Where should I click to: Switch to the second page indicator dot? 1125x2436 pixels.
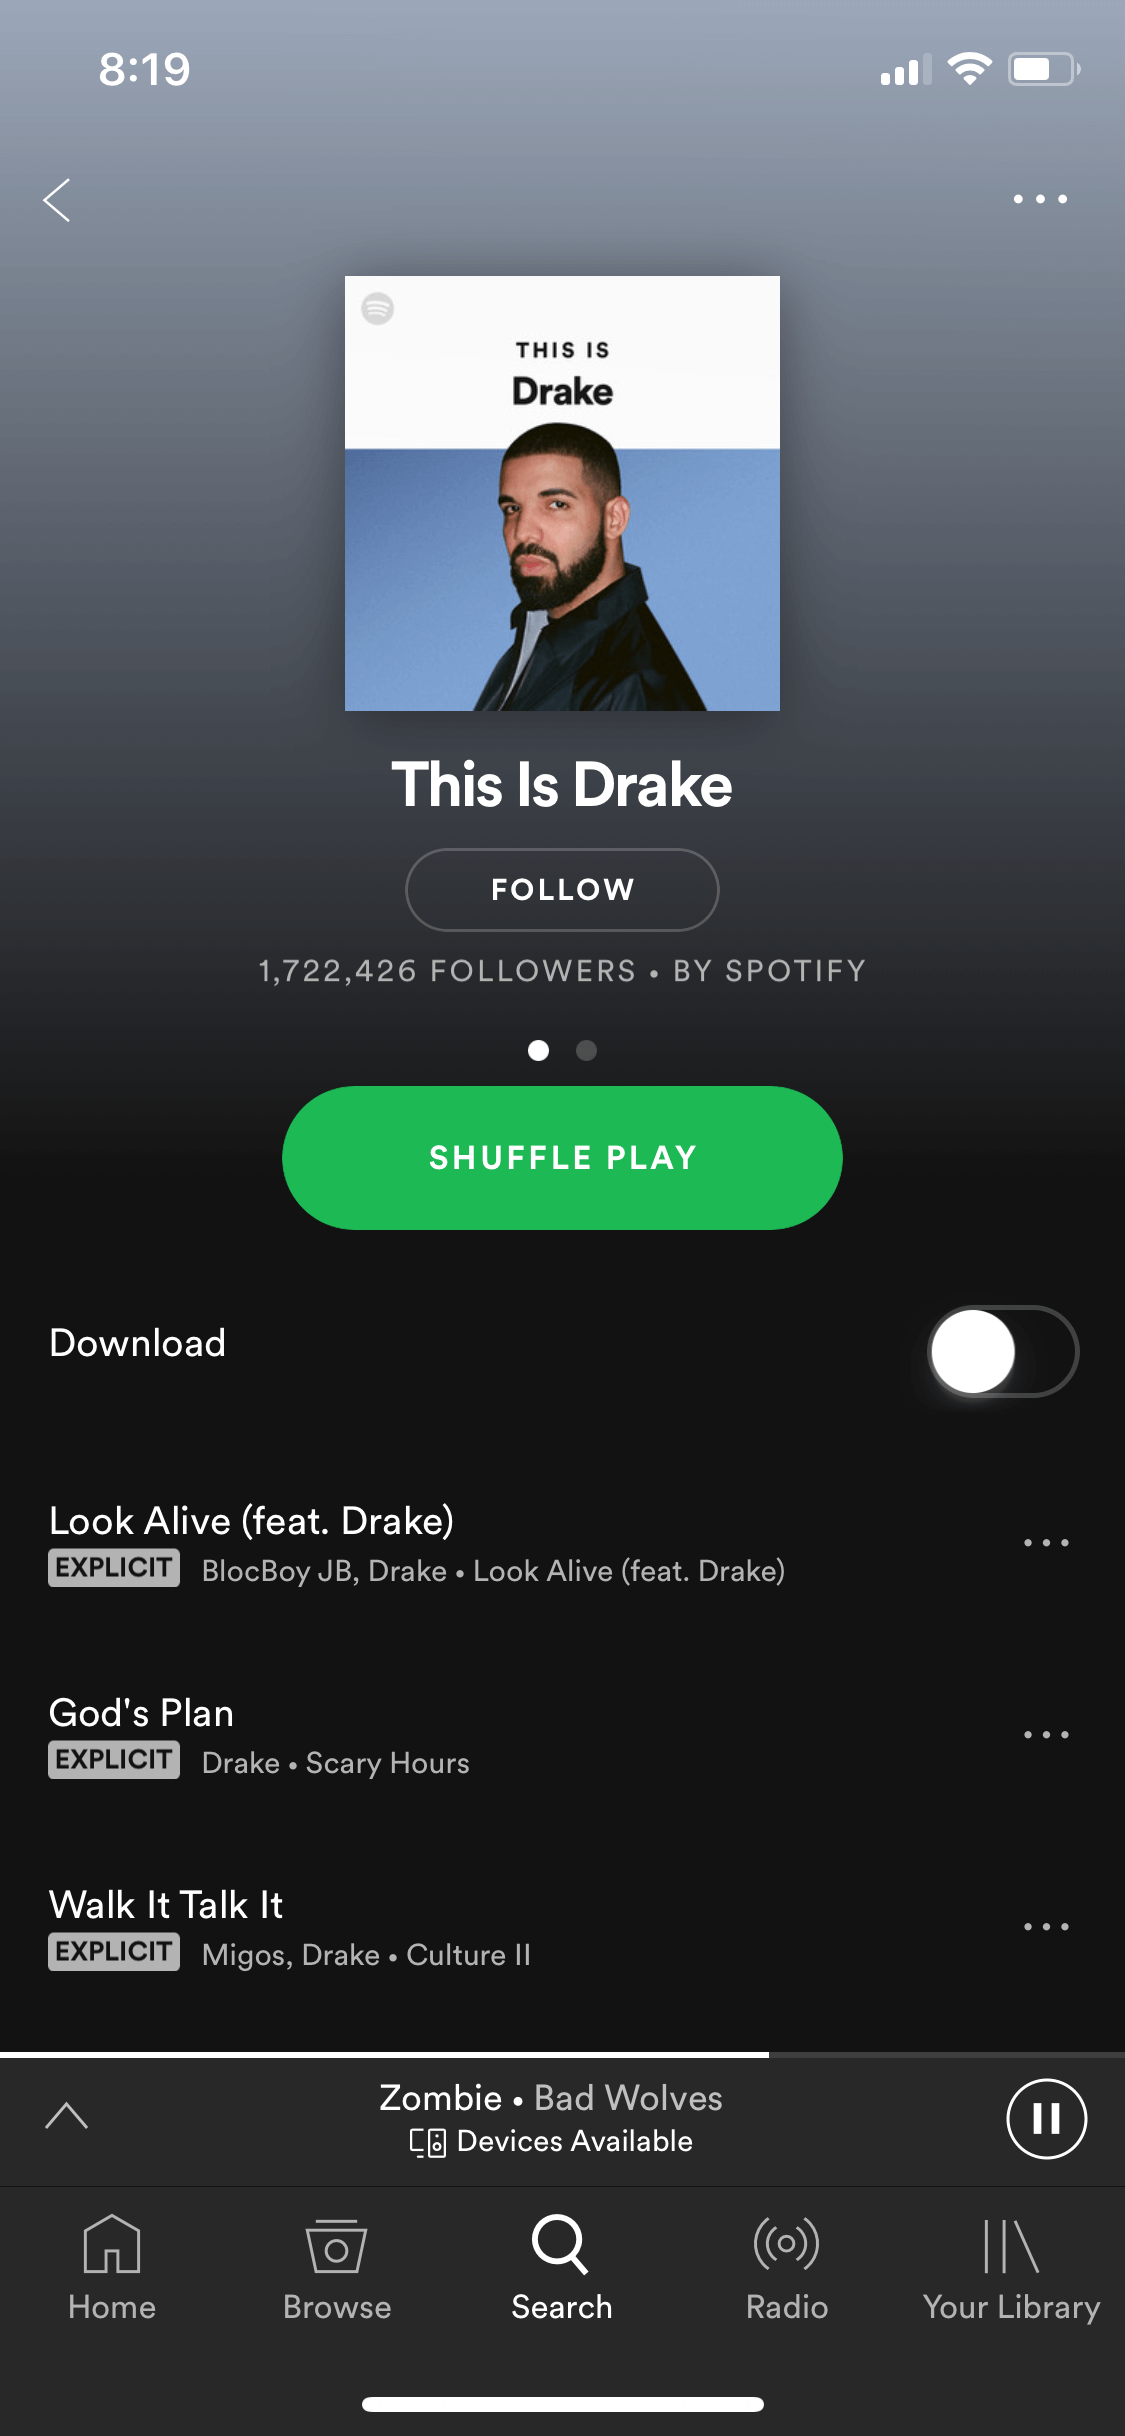coord(587,1050)
